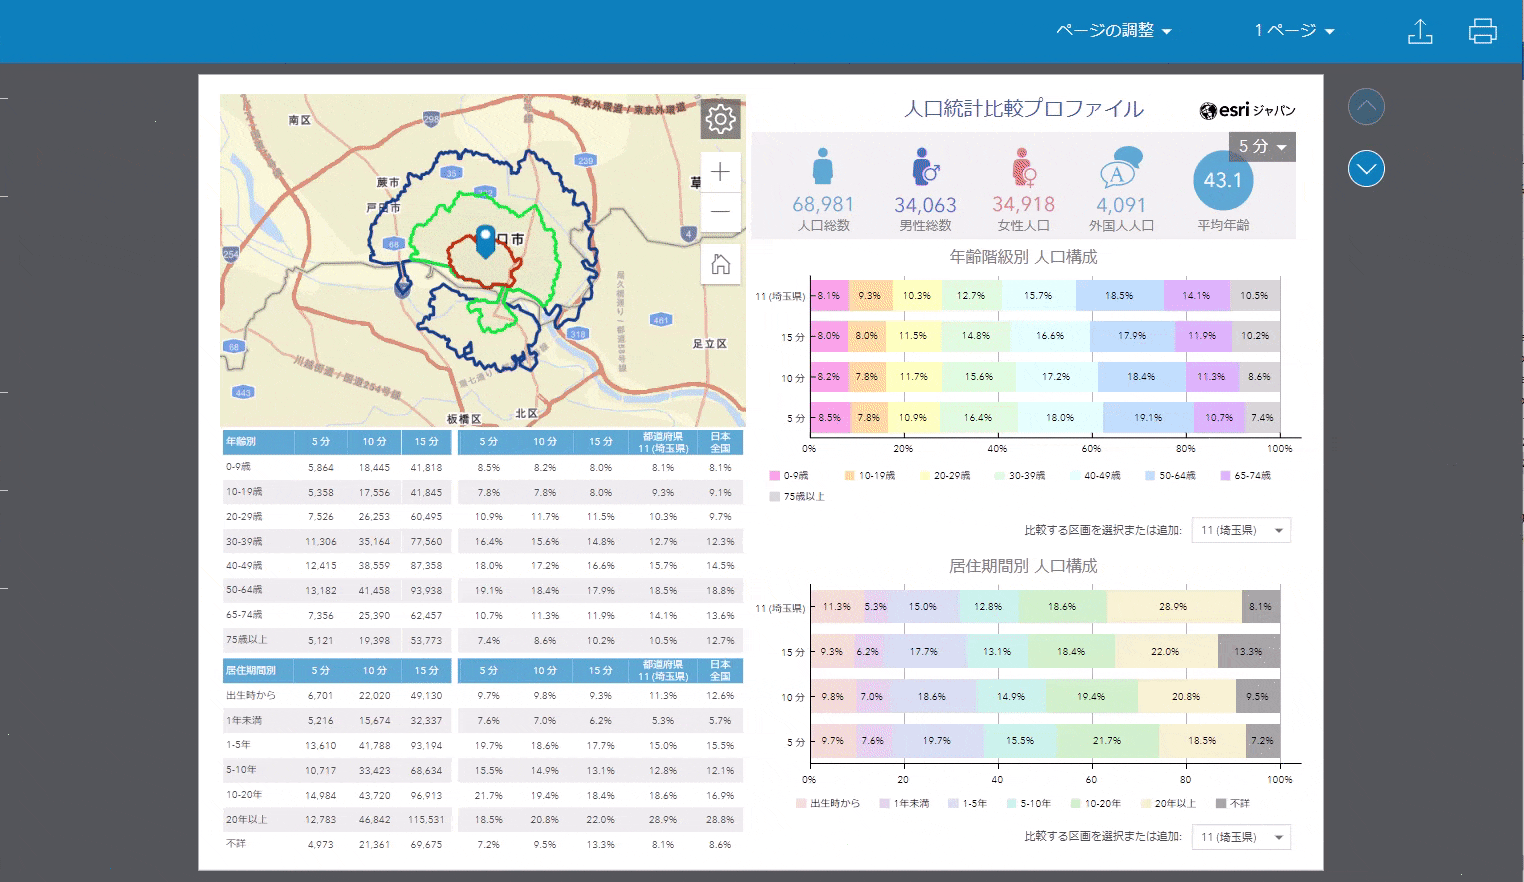Click the esri ジャパン logo

point(1247,110)
